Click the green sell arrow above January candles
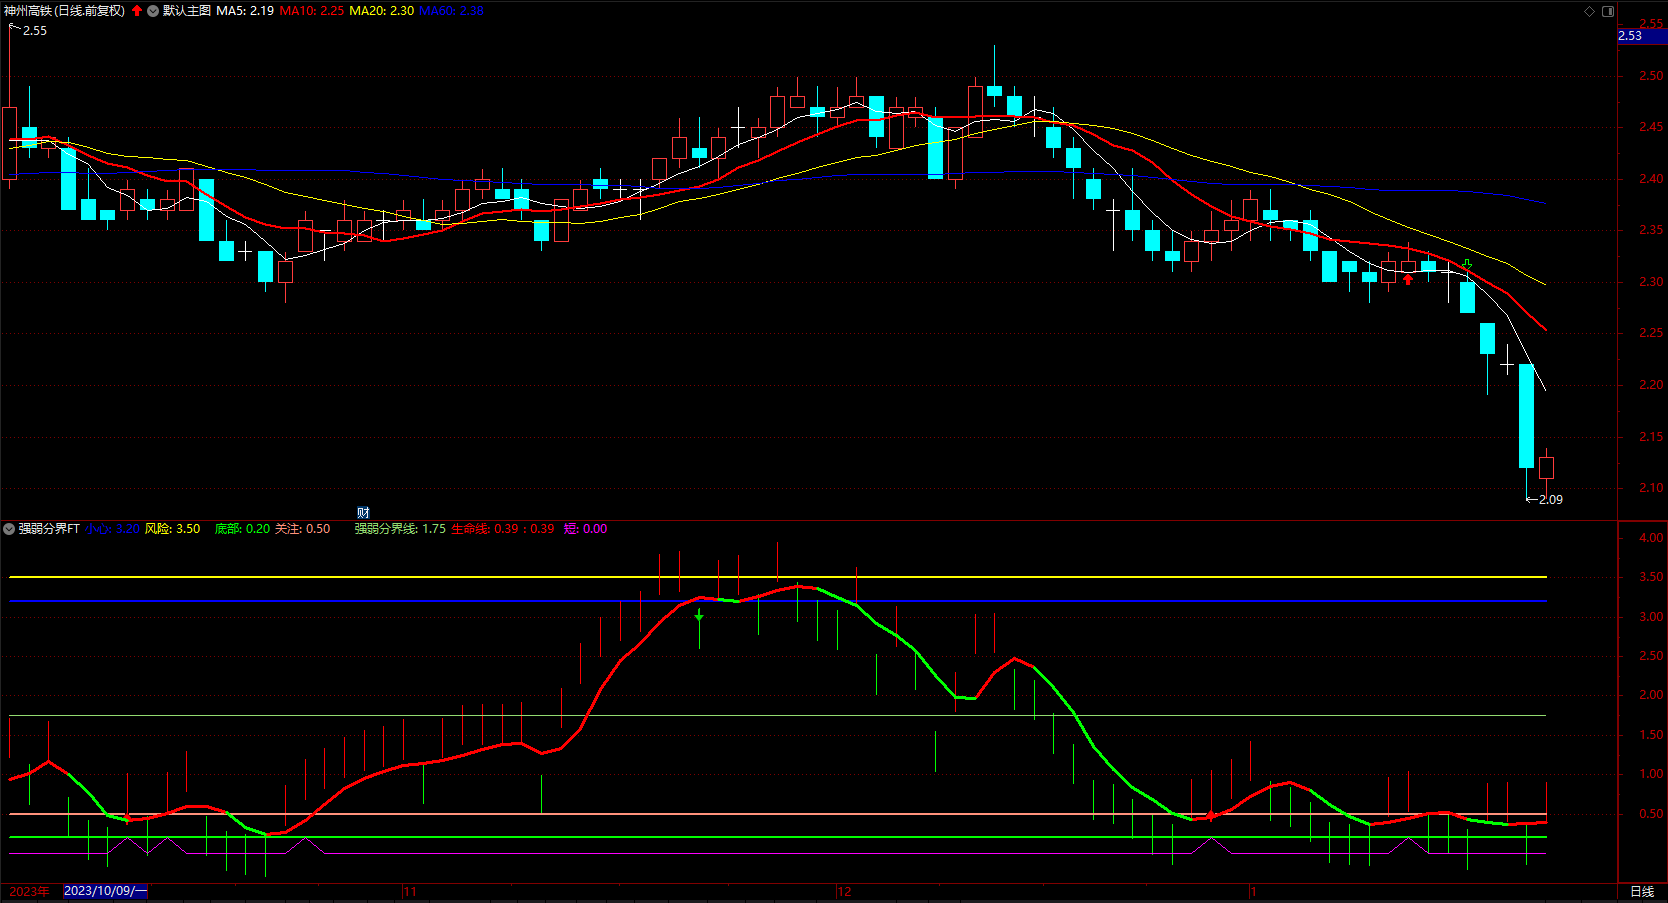This screenshot has width=1668, height=903. [1467, 265]
